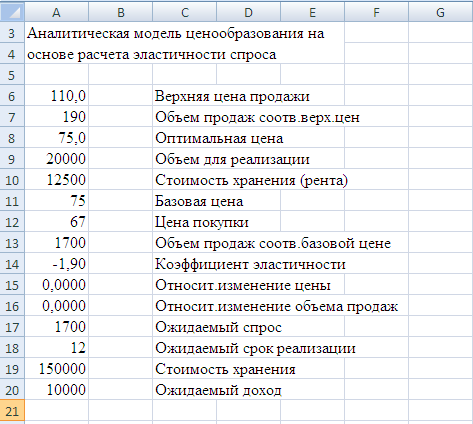Select row 9 header
The width and height of the screenshot is (473, 424).
coord(12,159)
